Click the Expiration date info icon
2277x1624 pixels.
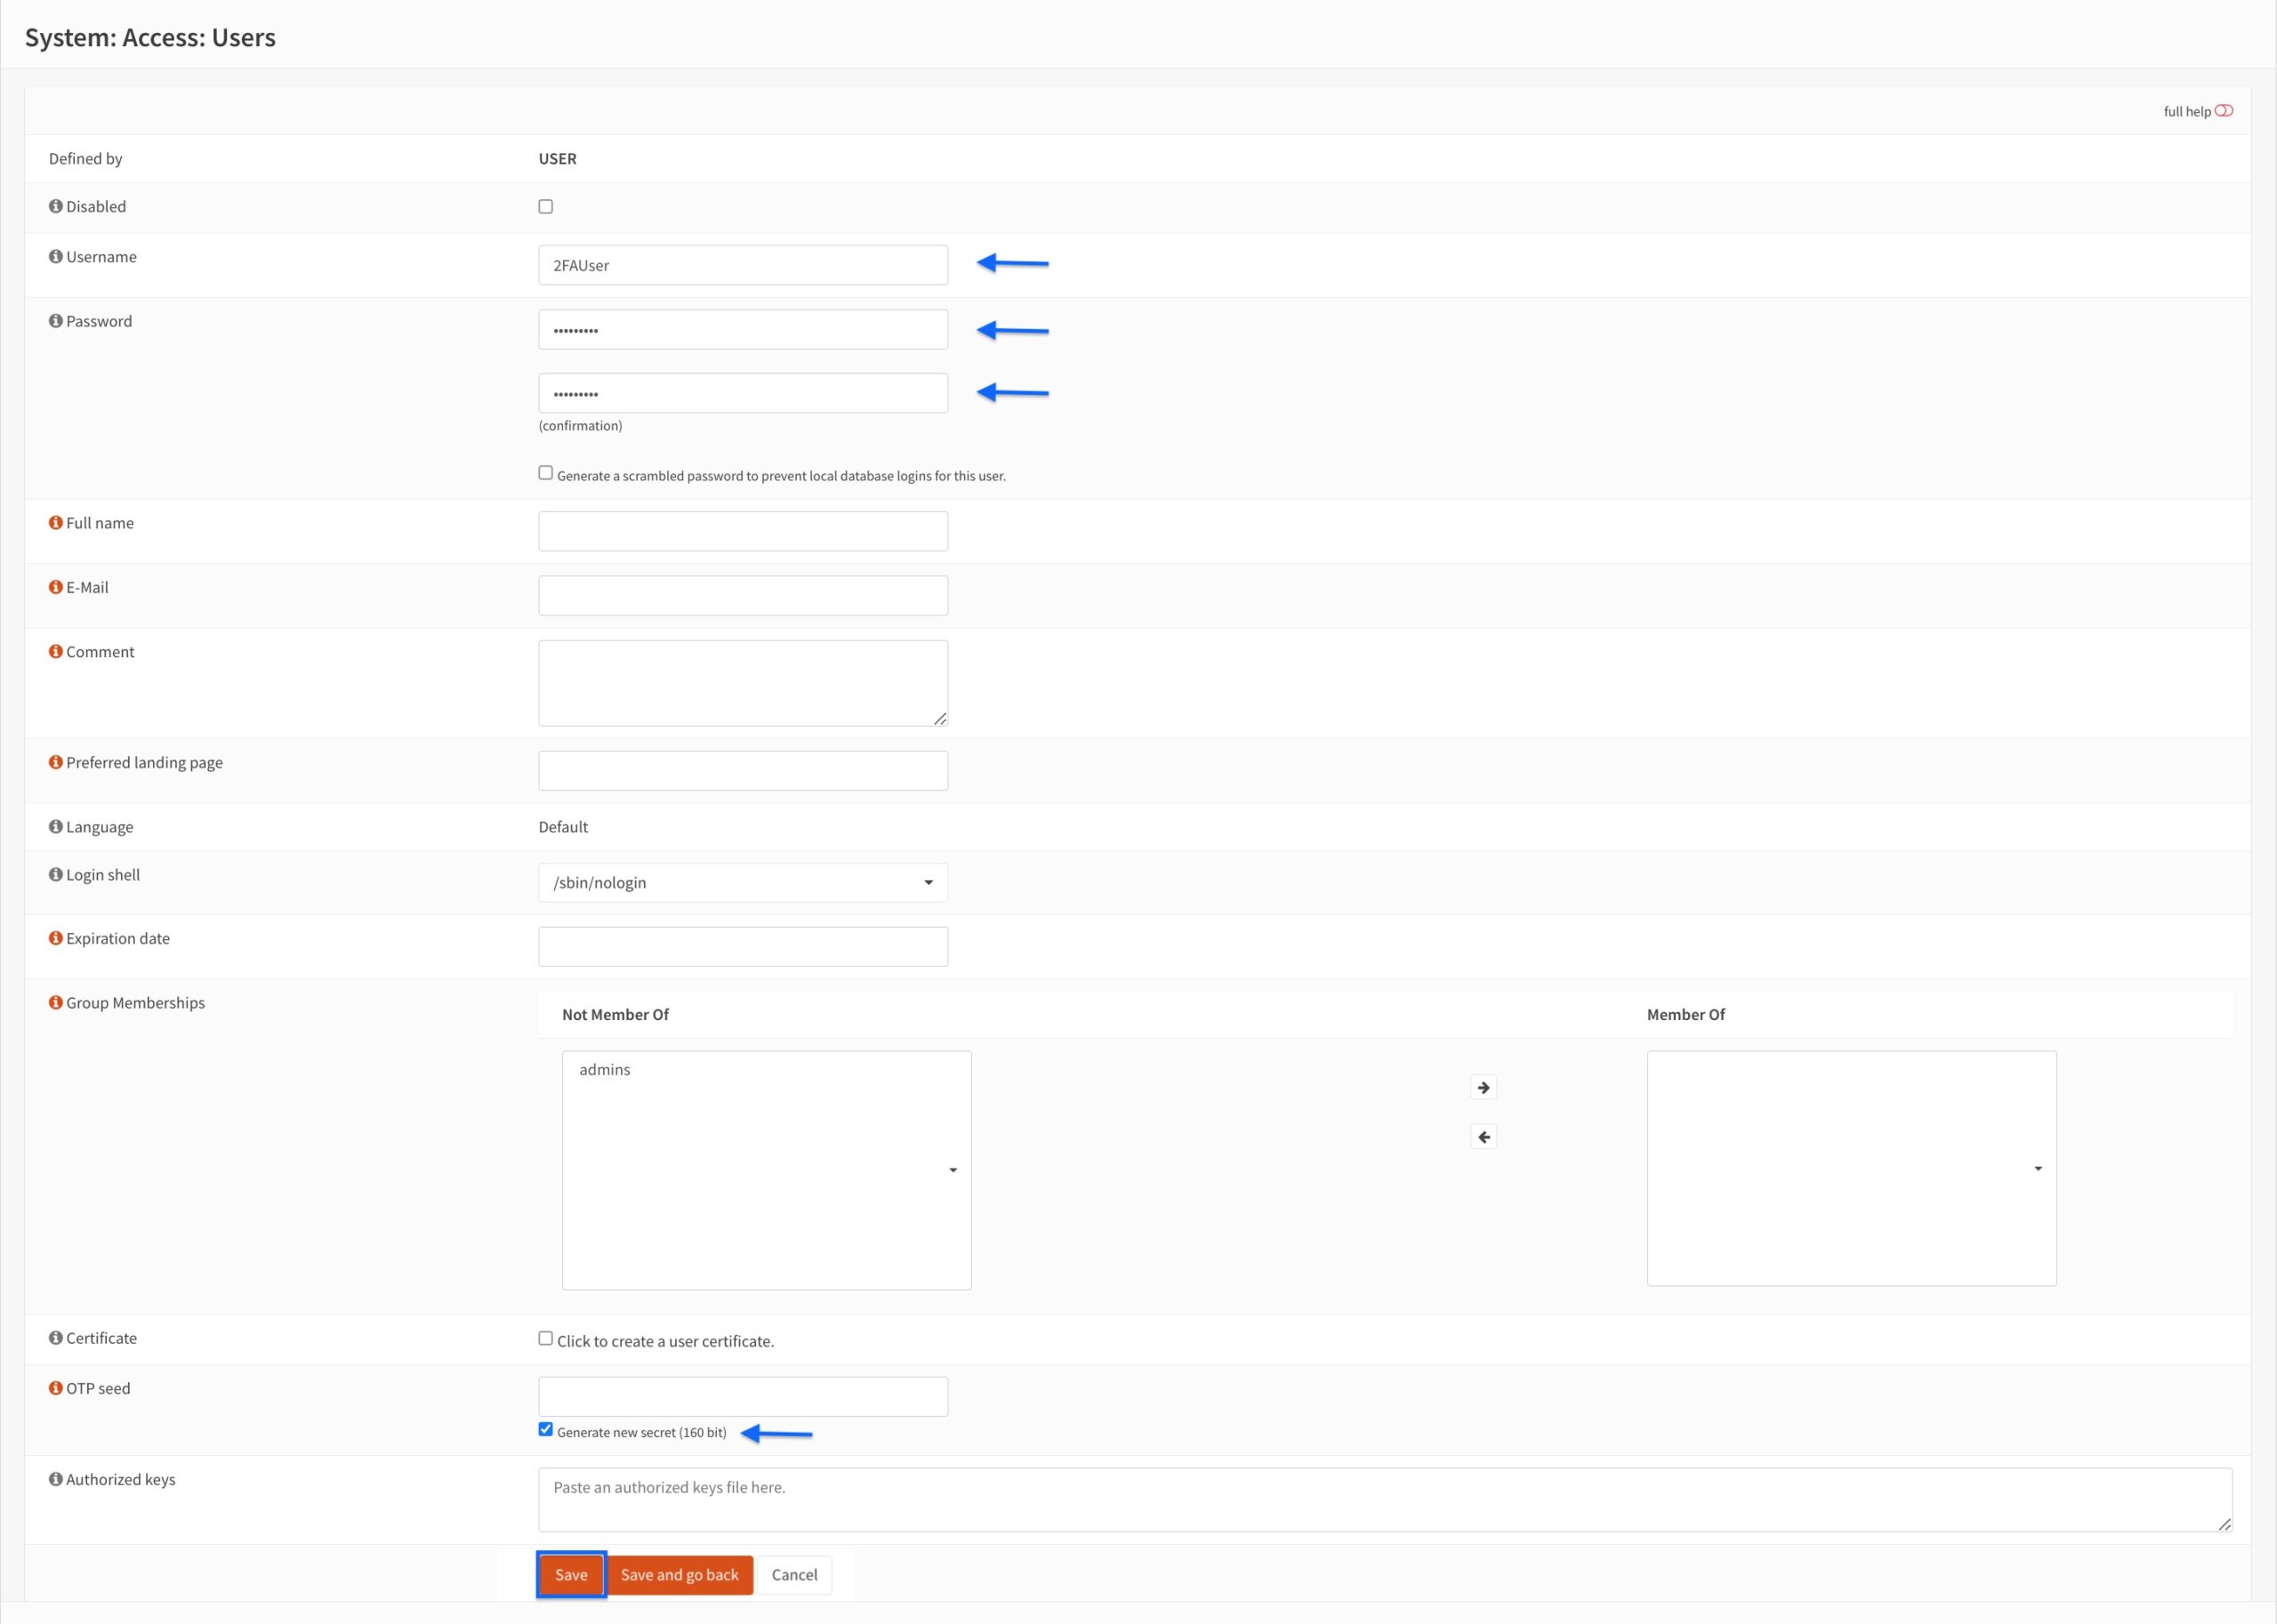(56, 939)
